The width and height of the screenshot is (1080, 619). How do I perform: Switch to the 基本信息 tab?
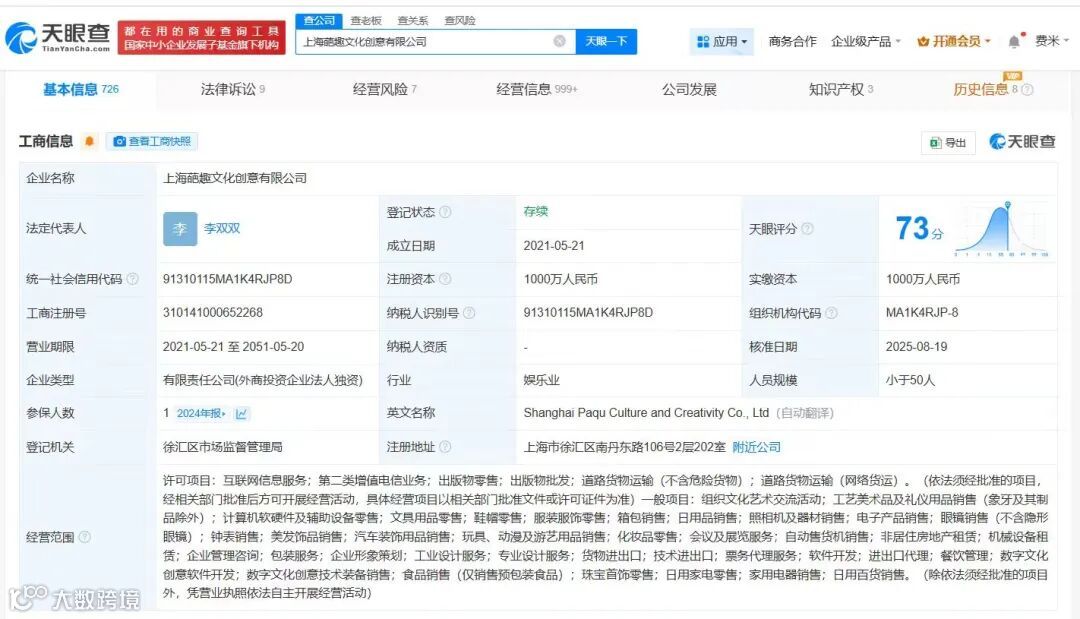coord(81,90)
